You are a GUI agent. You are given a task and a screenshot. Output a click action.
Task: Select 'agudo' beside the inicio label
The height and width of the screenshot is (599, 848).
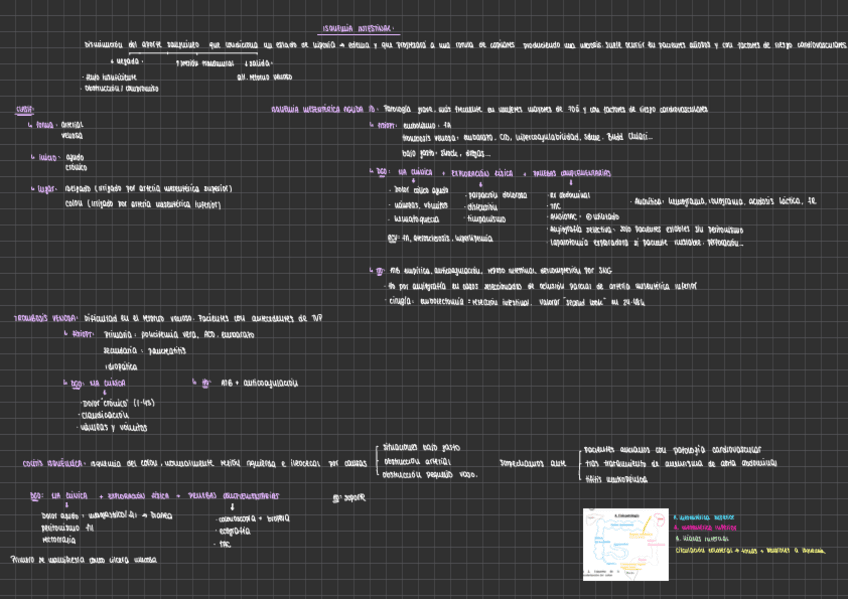click(75, 157)
